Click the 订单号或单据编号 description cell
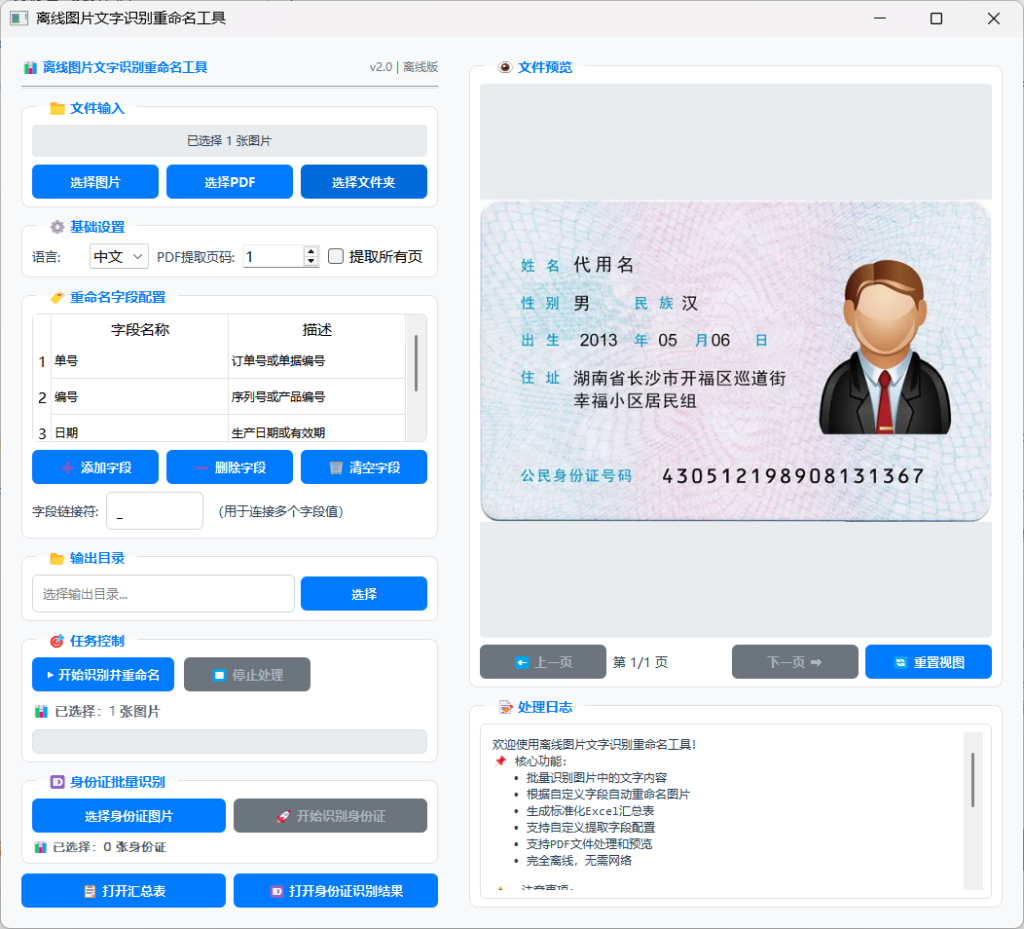This screenshot has width=1024, height=929. [x=317, y=360]
